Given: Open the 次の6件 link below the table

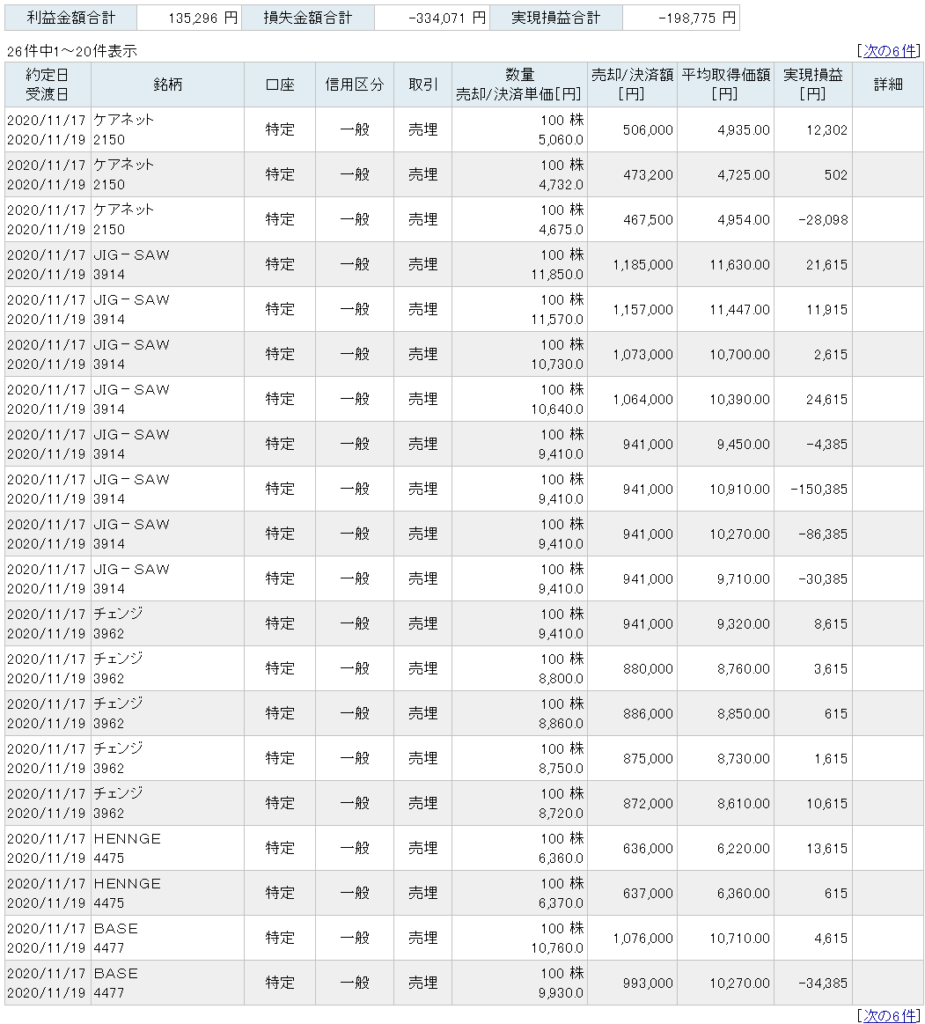Looking at the screenshot, I should pyautogui.click(x=890, y=1015).
